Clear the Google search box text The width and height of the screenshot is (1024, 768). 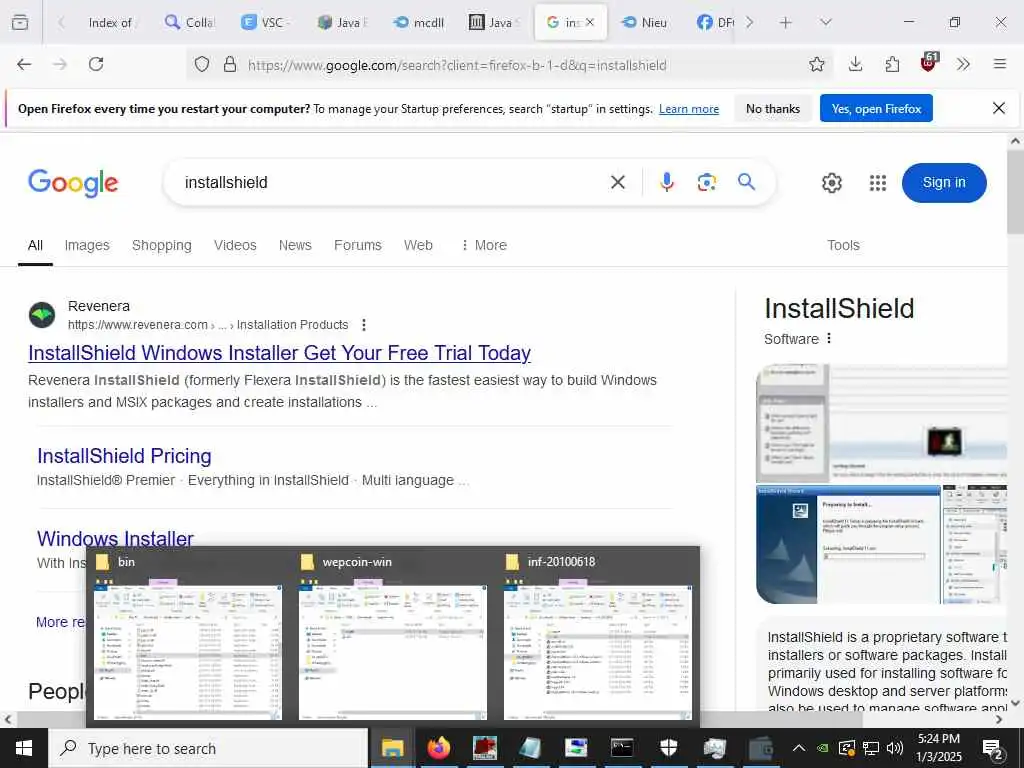pos(617,182)
